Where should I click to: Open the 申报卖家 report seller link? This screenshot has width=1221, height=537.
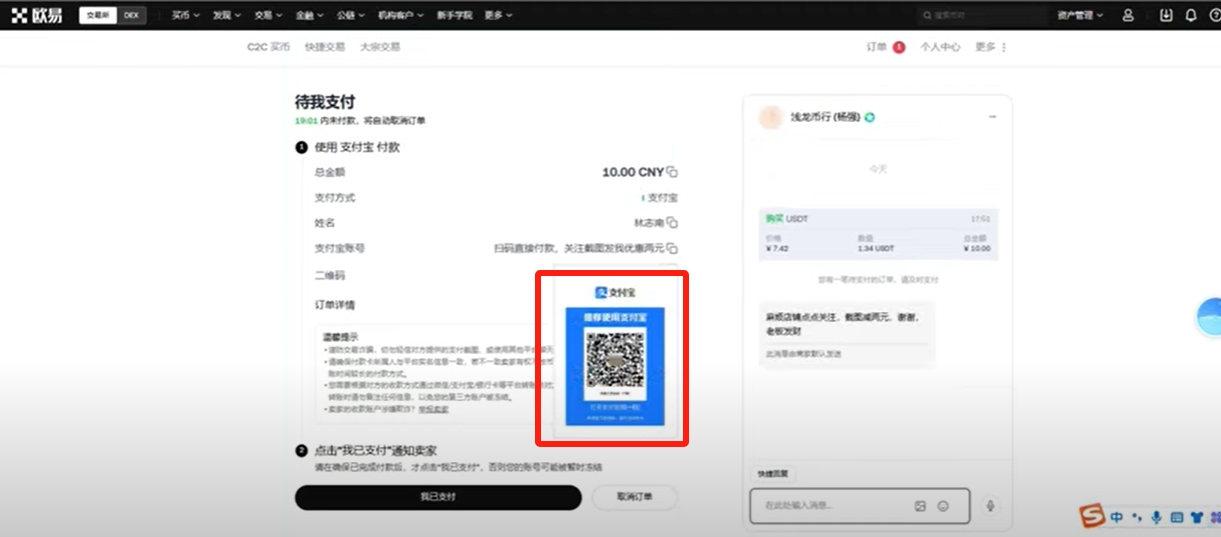433,409
